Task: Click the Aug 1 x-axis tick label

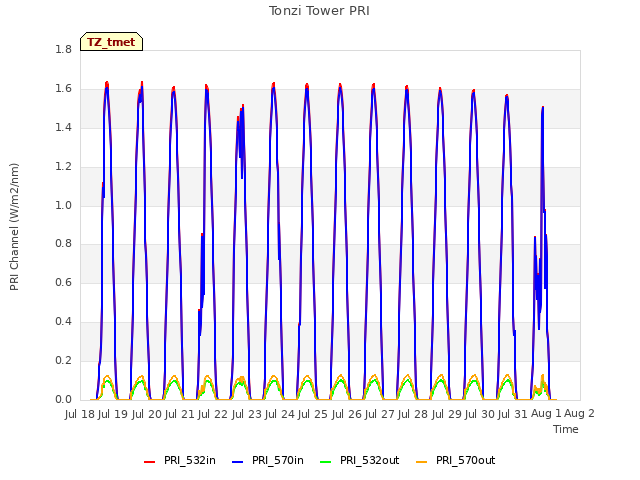Action: 546,414
